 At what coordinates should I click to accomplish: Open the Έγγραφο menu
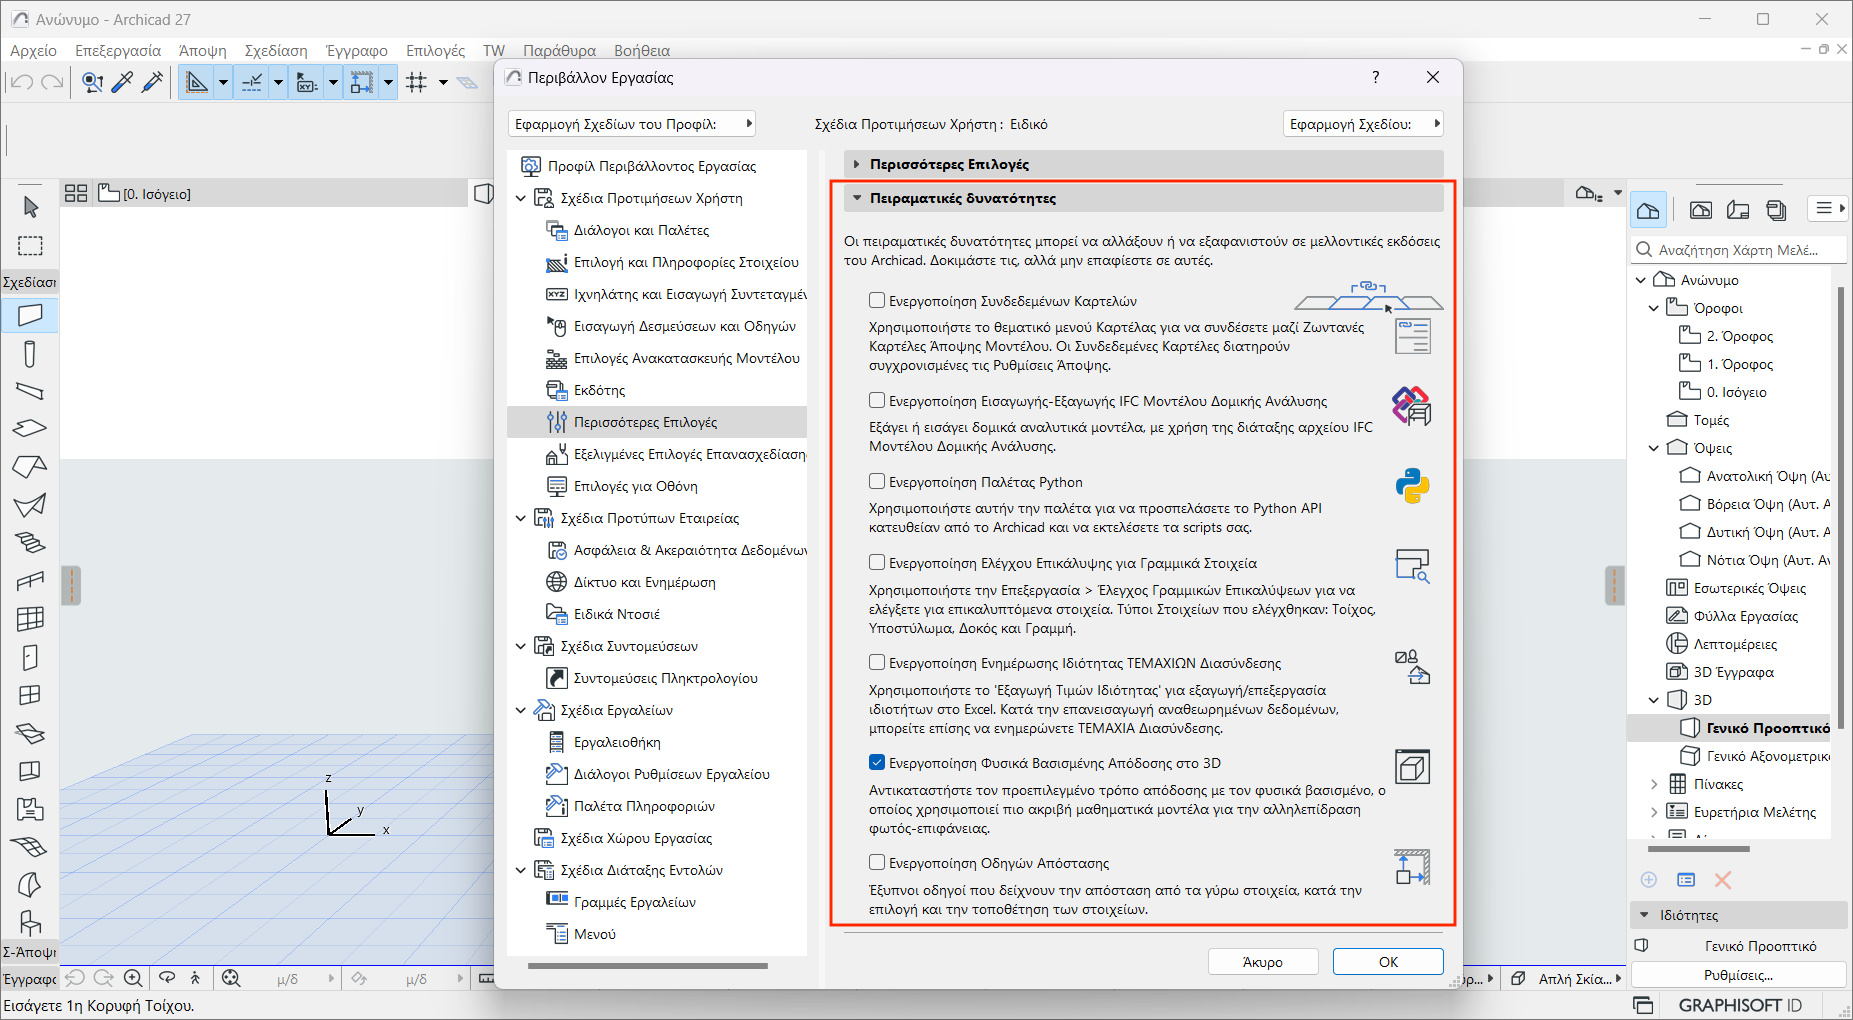(x=357, y=50)
